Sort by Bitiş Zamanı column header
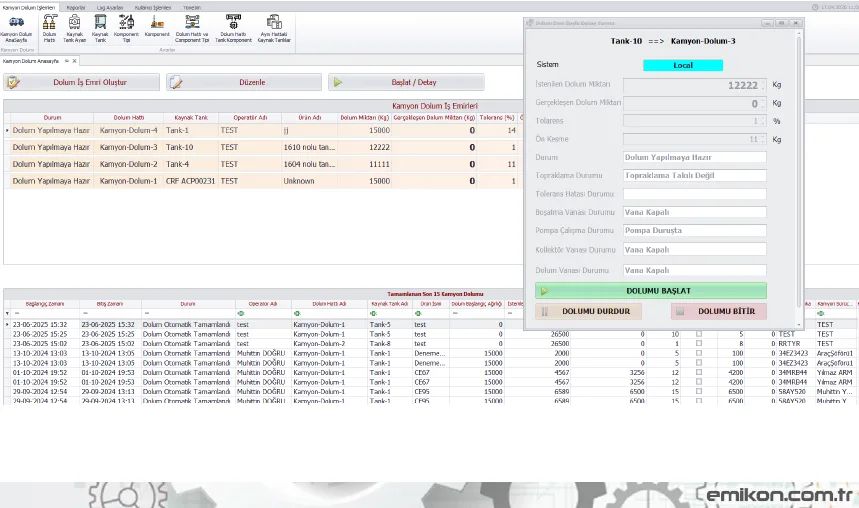 pyautogui.click(x=110, y=304)
